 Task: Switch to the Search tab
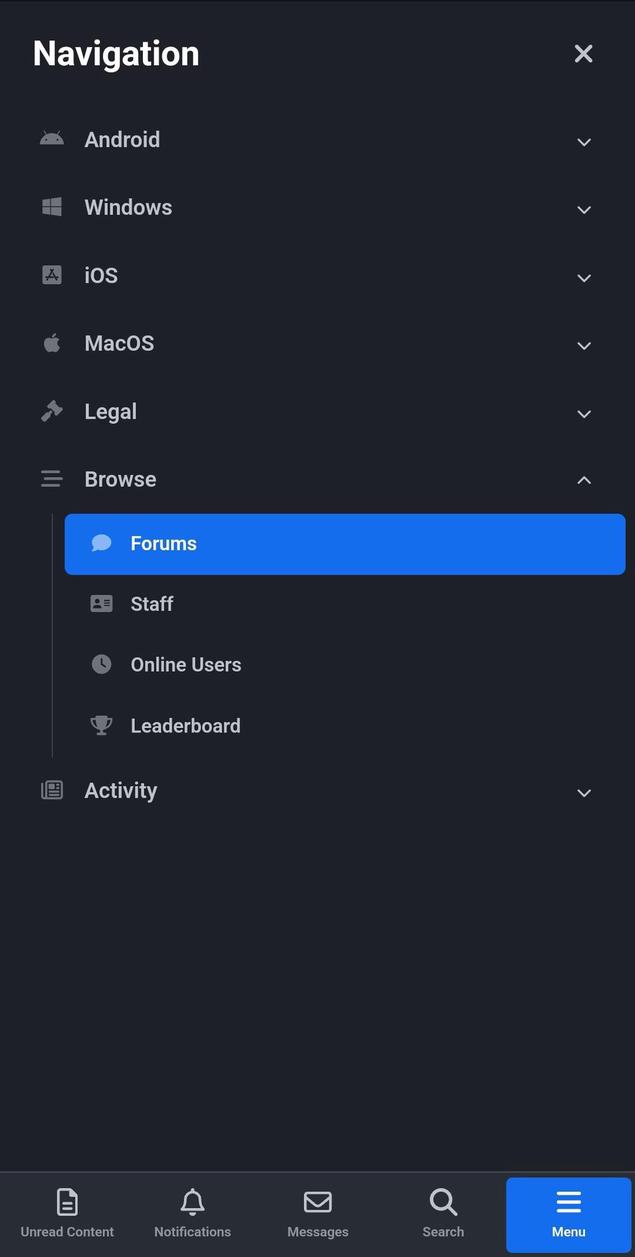click(443, 1214)
